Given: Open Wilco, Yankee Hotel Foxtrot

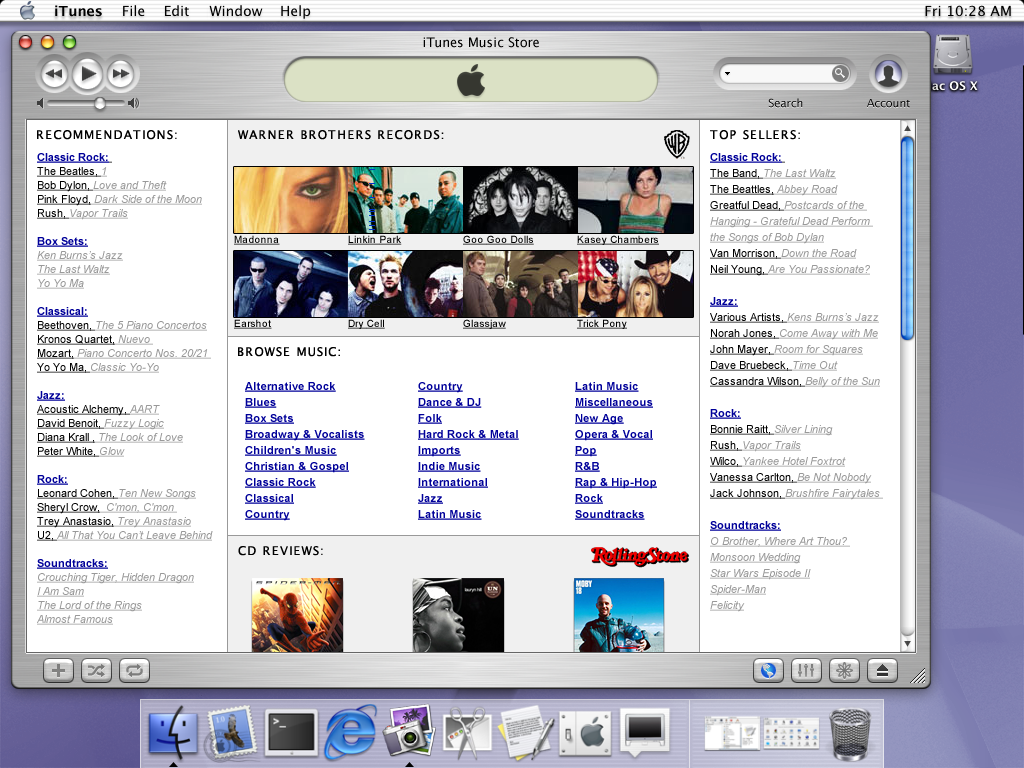Looking at the screenshot, I should click(x=777, y=461).
